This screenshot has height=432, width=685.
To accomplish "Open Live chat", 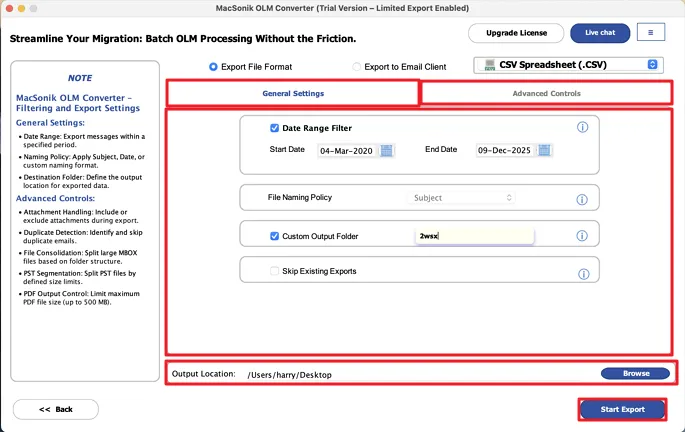I will click(600, 33).
